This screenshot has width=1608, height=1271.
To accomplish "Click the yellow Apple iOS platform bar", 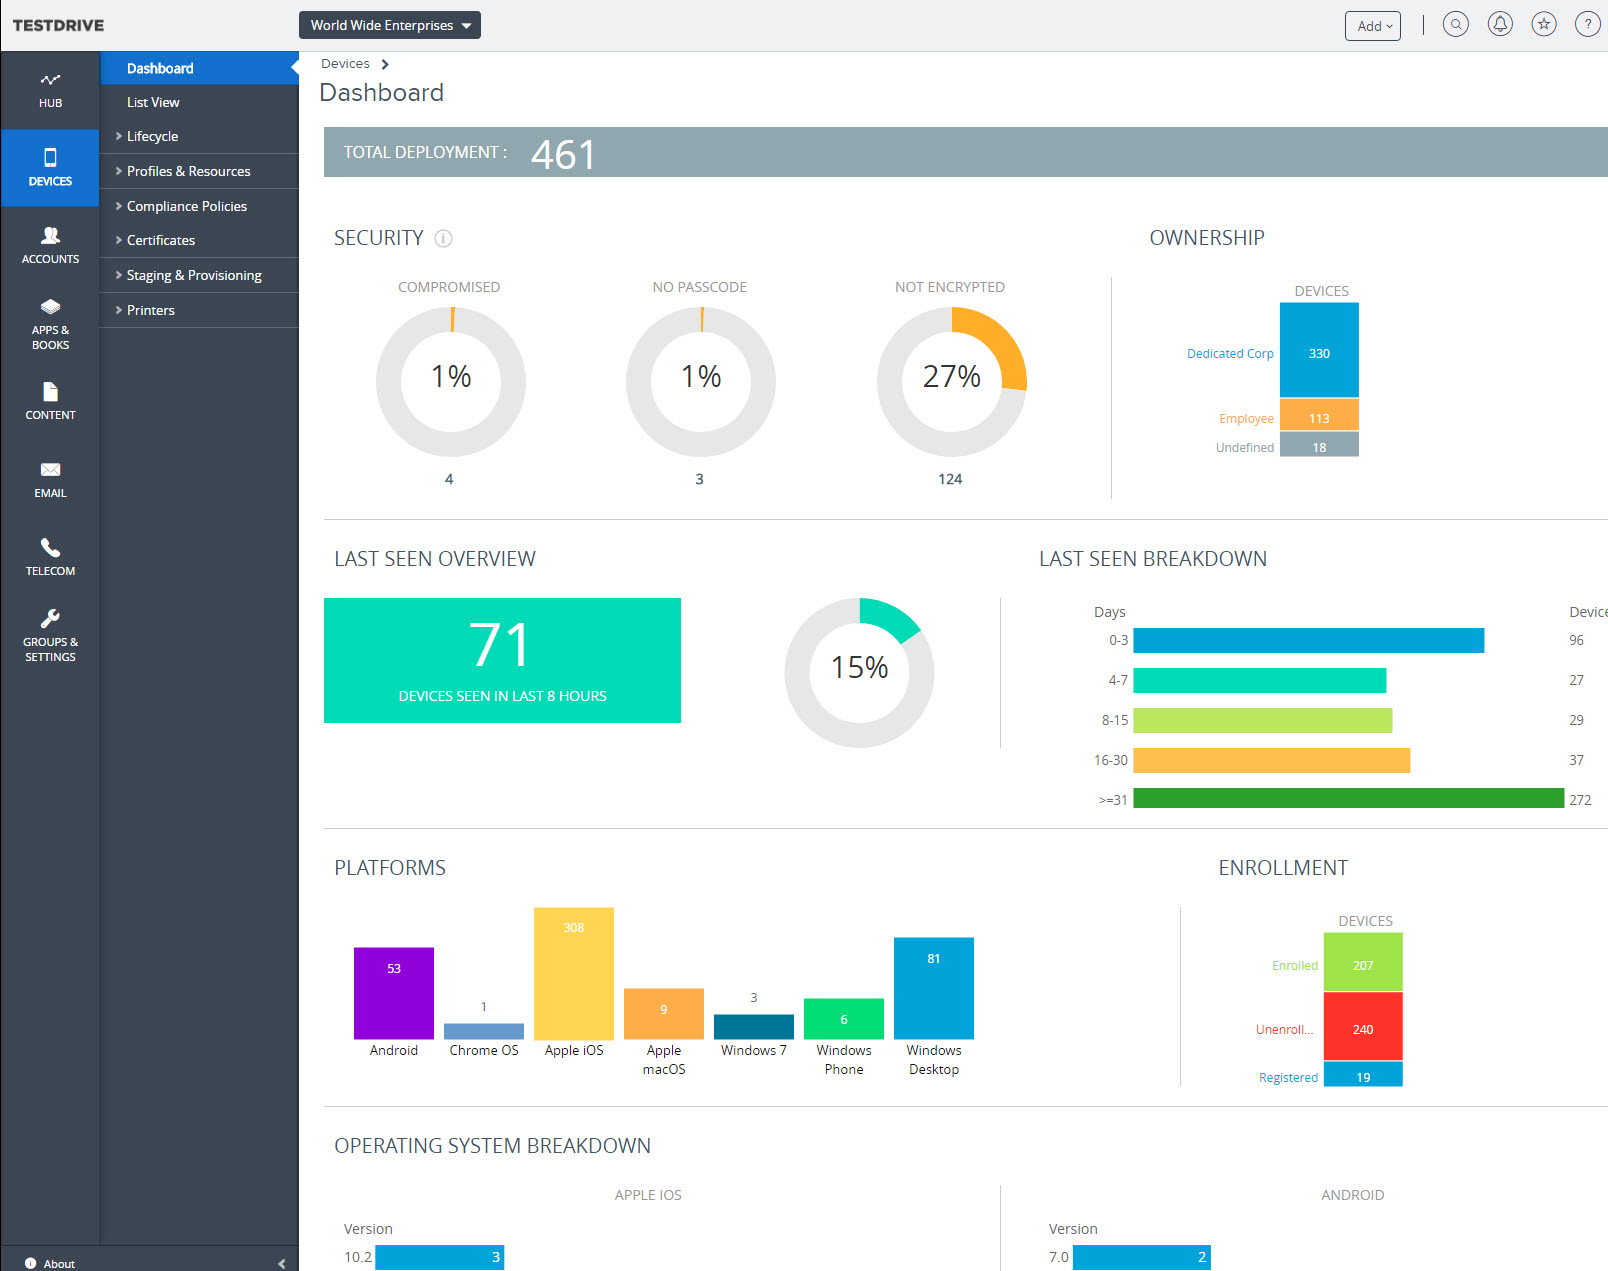I will pyautogui.click(x=573, y=974).
